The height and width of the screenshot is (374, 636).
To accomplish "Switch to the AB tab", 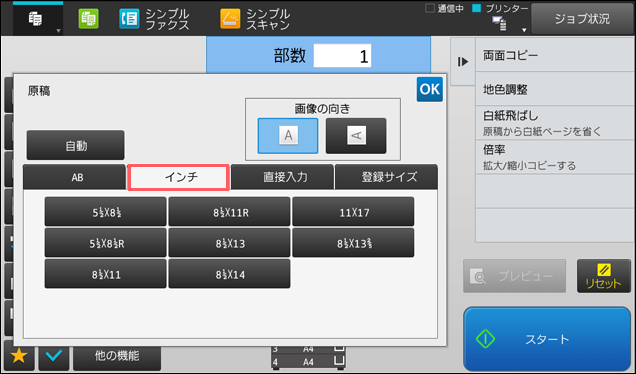I will coord(75,177).
